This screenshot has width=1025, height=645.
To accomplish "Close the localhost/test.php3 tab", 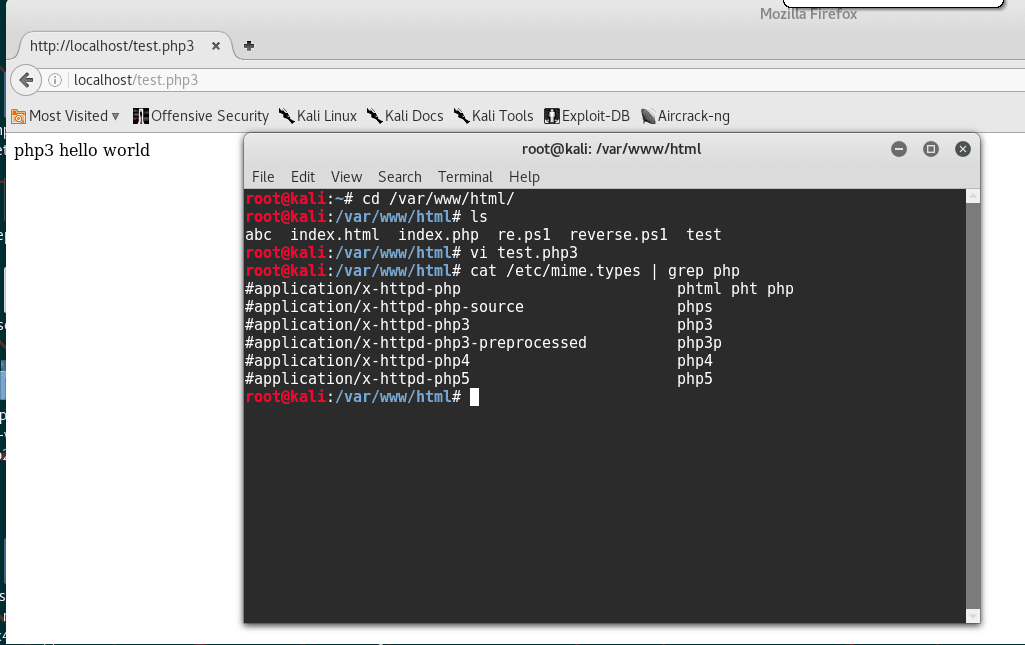I will [216, 46].
